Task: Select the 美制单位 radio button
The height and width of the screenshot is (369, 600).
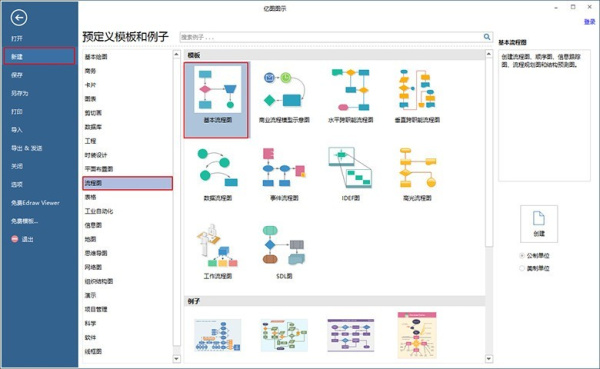Action: 522,268
